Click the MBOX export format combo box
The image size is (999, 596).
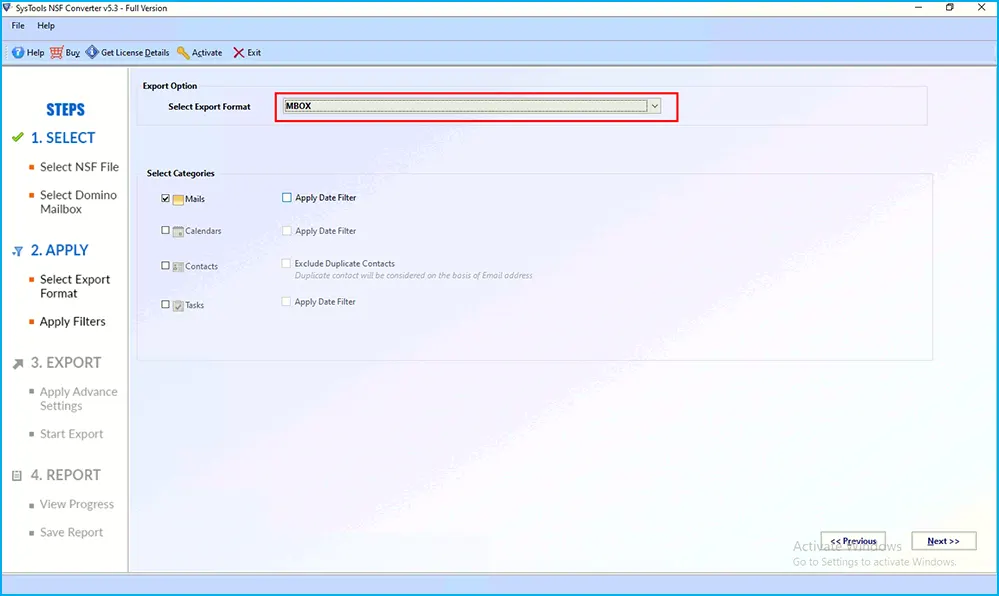click(471, 106)
